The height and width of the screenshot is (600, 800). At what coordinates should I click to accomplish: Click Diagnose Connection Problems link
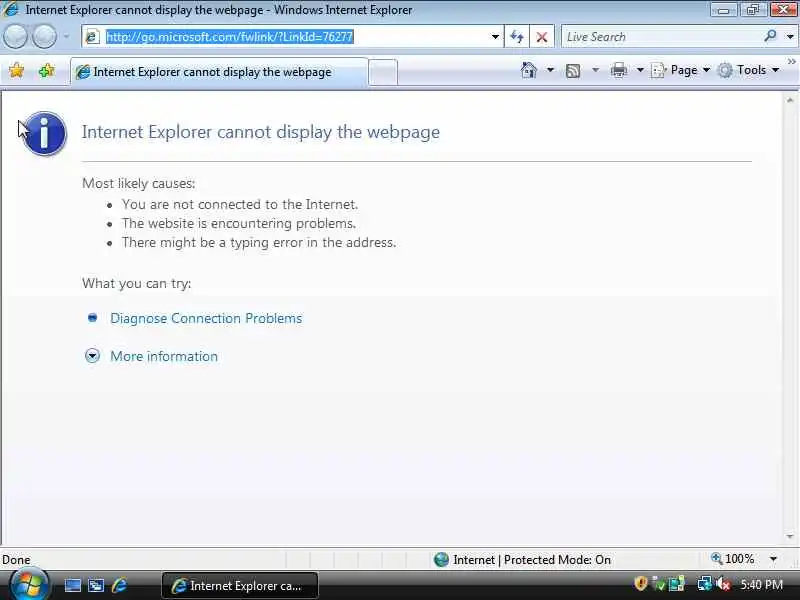tap(206, 318)
